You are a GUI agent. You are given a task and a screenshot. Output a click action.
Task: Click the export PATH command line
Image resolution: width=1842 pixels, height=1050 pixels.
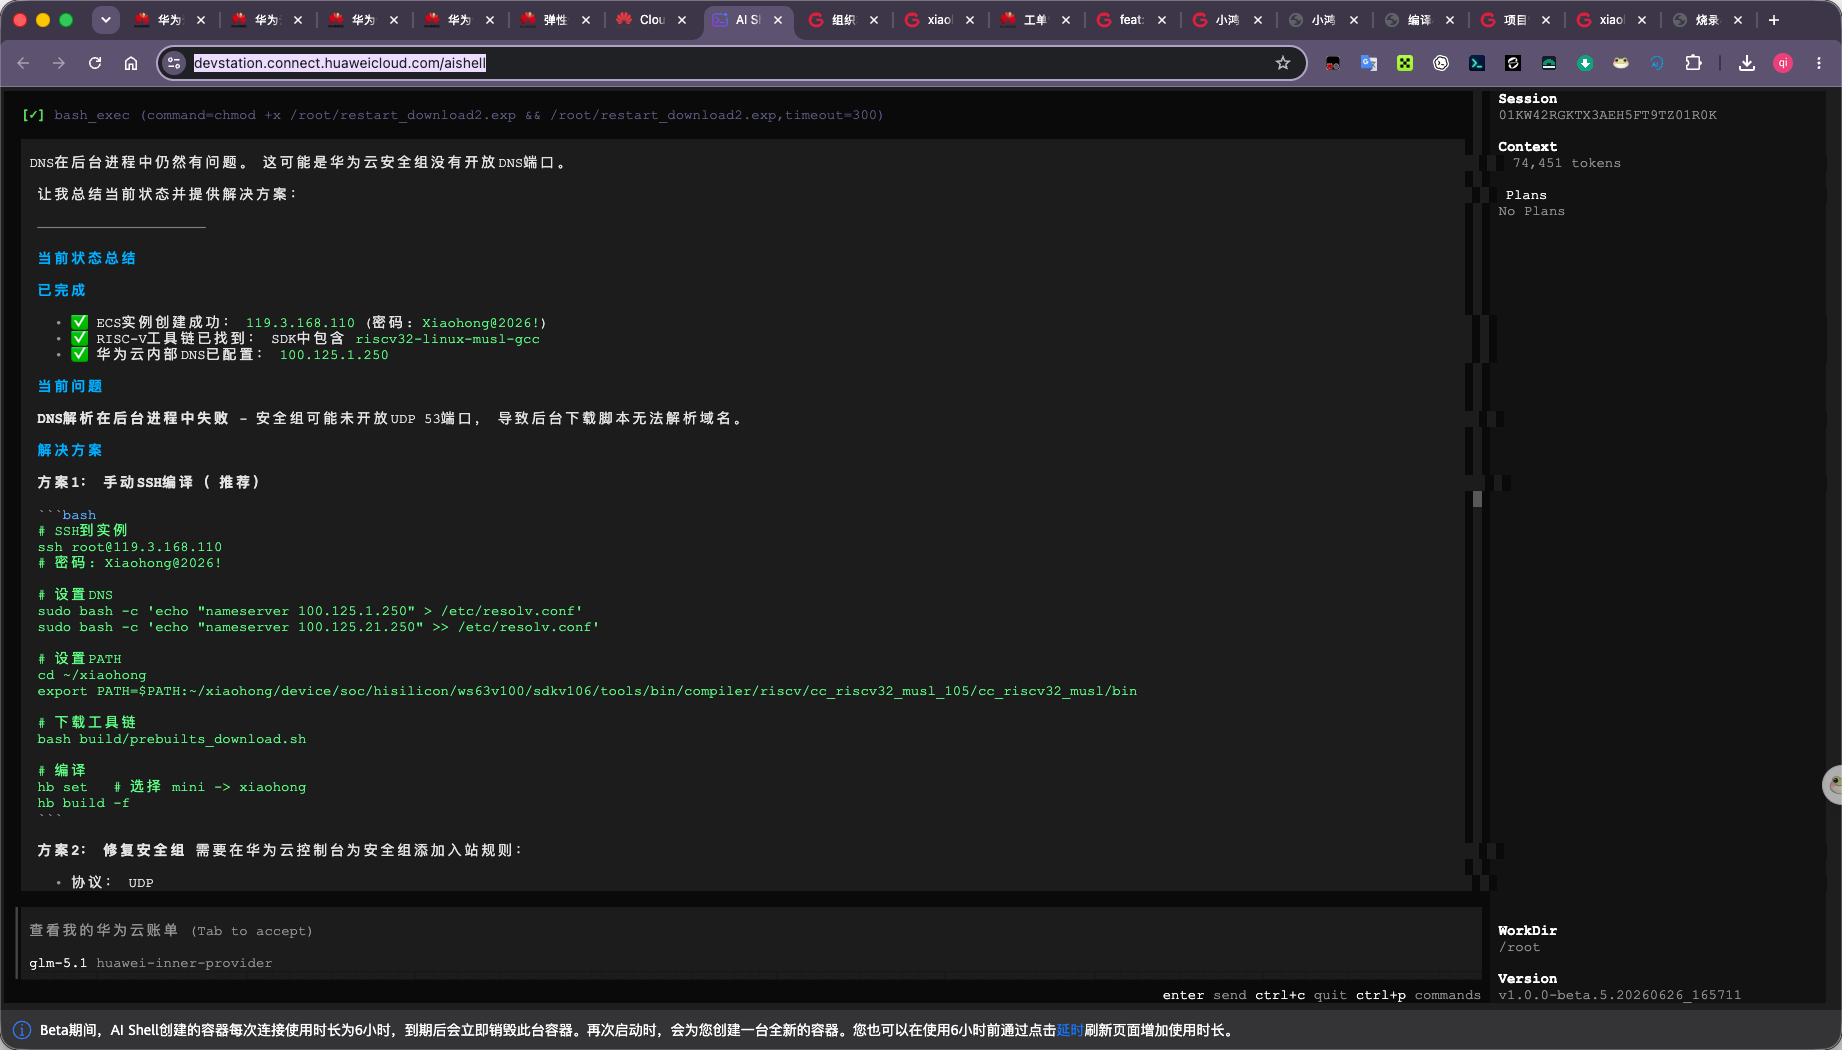point(587,691)
